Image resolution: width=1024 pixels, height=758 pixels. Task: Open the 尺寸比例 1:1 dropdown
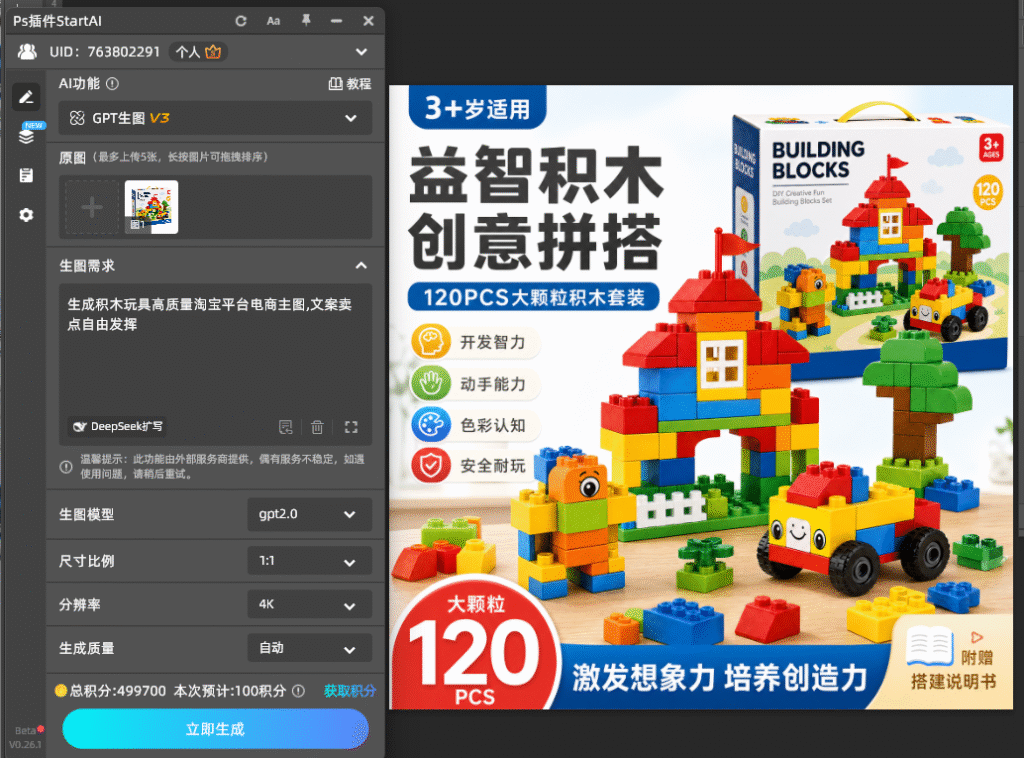[310, 561]
